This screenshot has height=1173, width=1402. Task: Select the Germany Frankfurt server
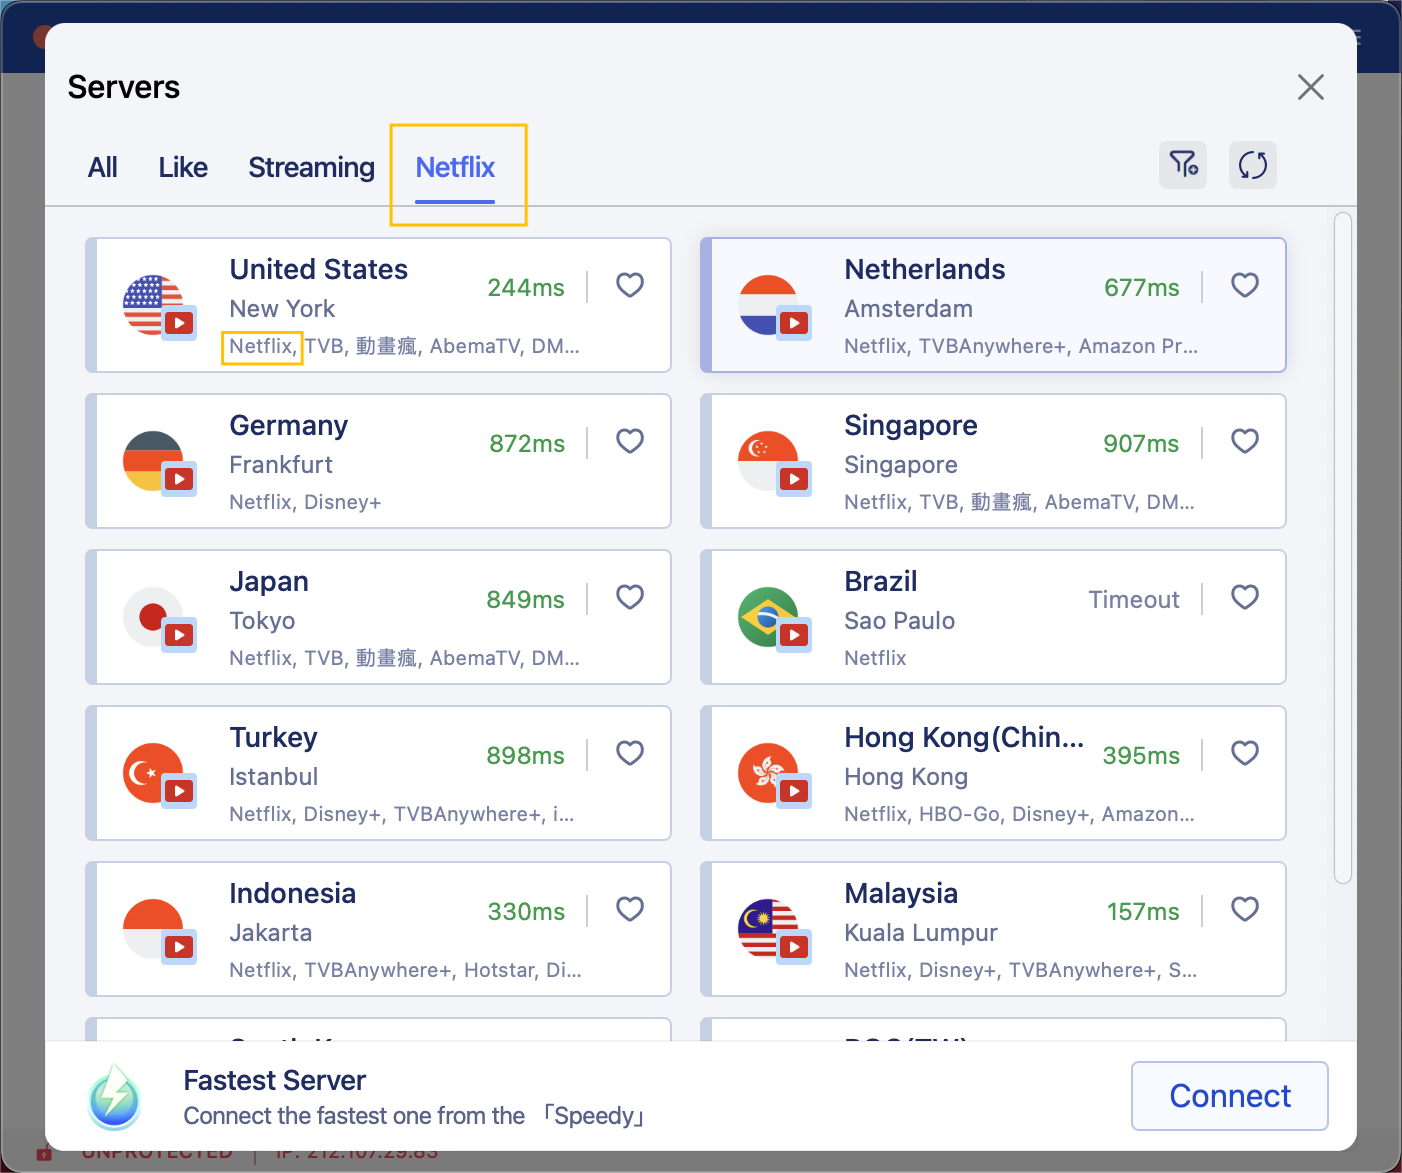378,461
